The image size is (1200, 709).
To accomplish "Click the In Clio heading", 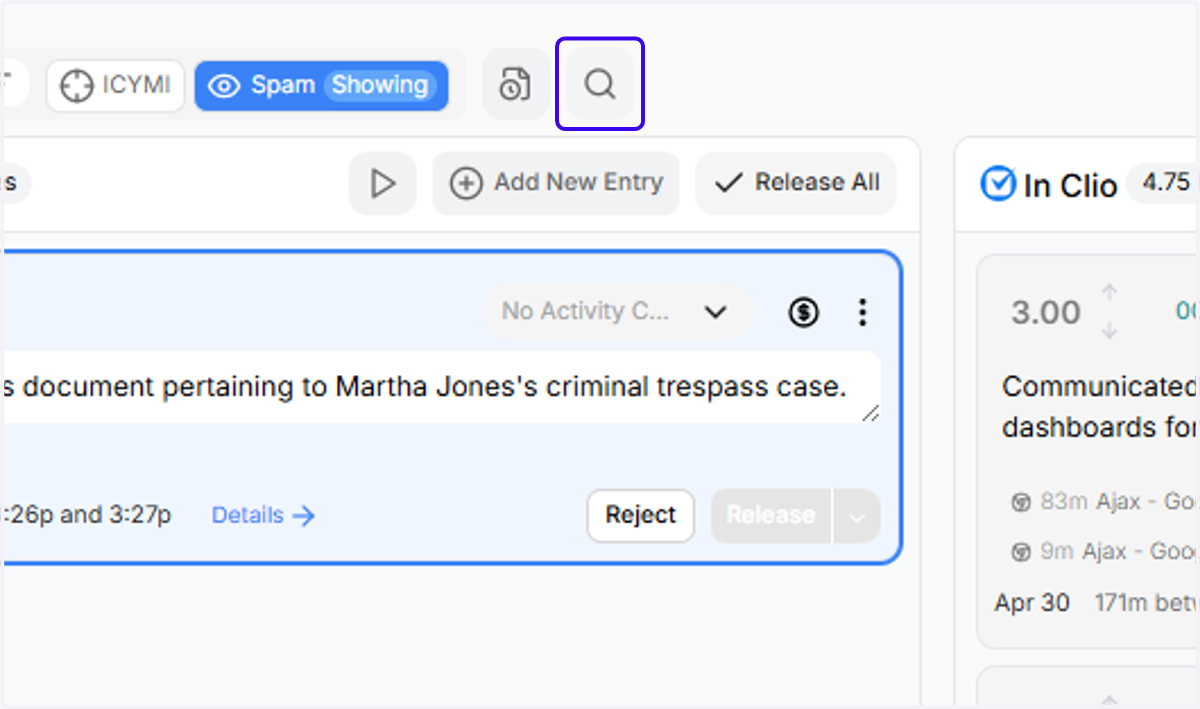I will [1070, 185].
